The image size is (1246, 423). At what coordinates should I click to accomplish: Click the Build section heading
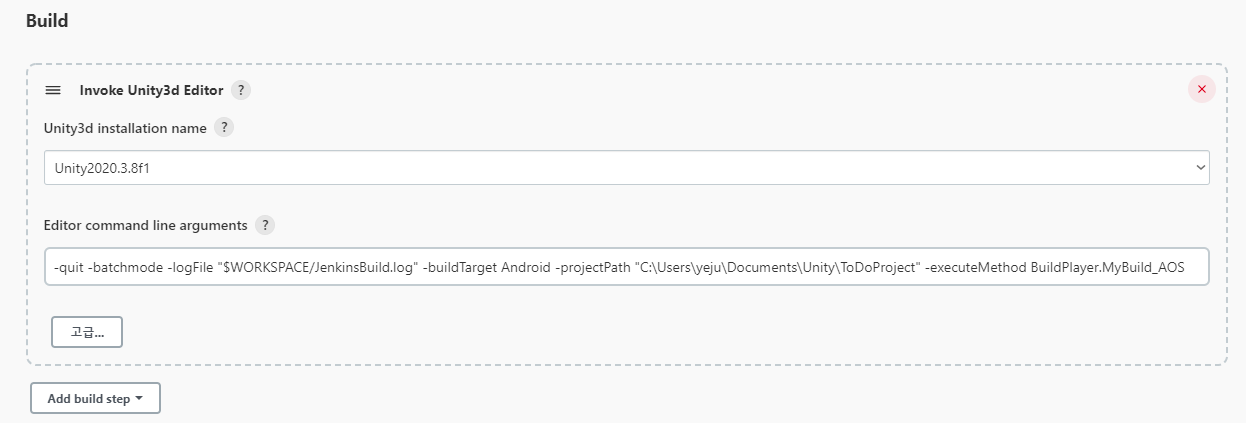[47, 20]
